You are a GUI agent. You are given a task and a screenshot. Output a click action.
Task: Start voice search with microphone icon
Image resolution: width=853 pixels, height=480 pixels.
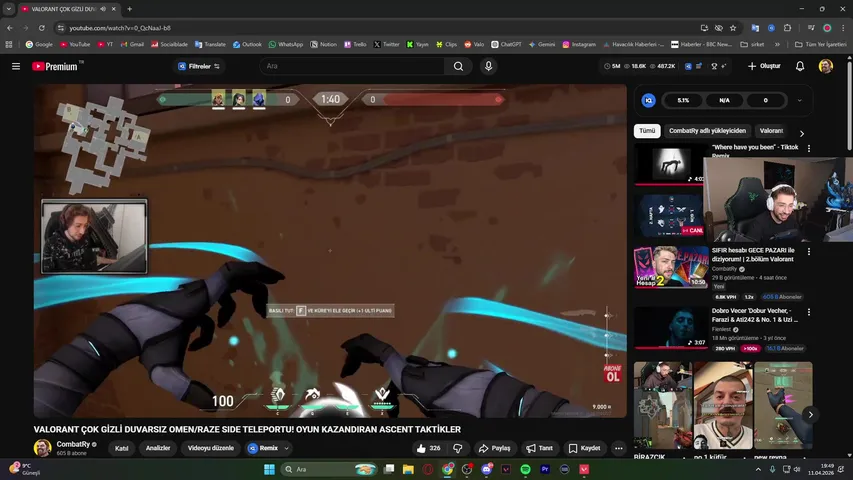point(488,66)
